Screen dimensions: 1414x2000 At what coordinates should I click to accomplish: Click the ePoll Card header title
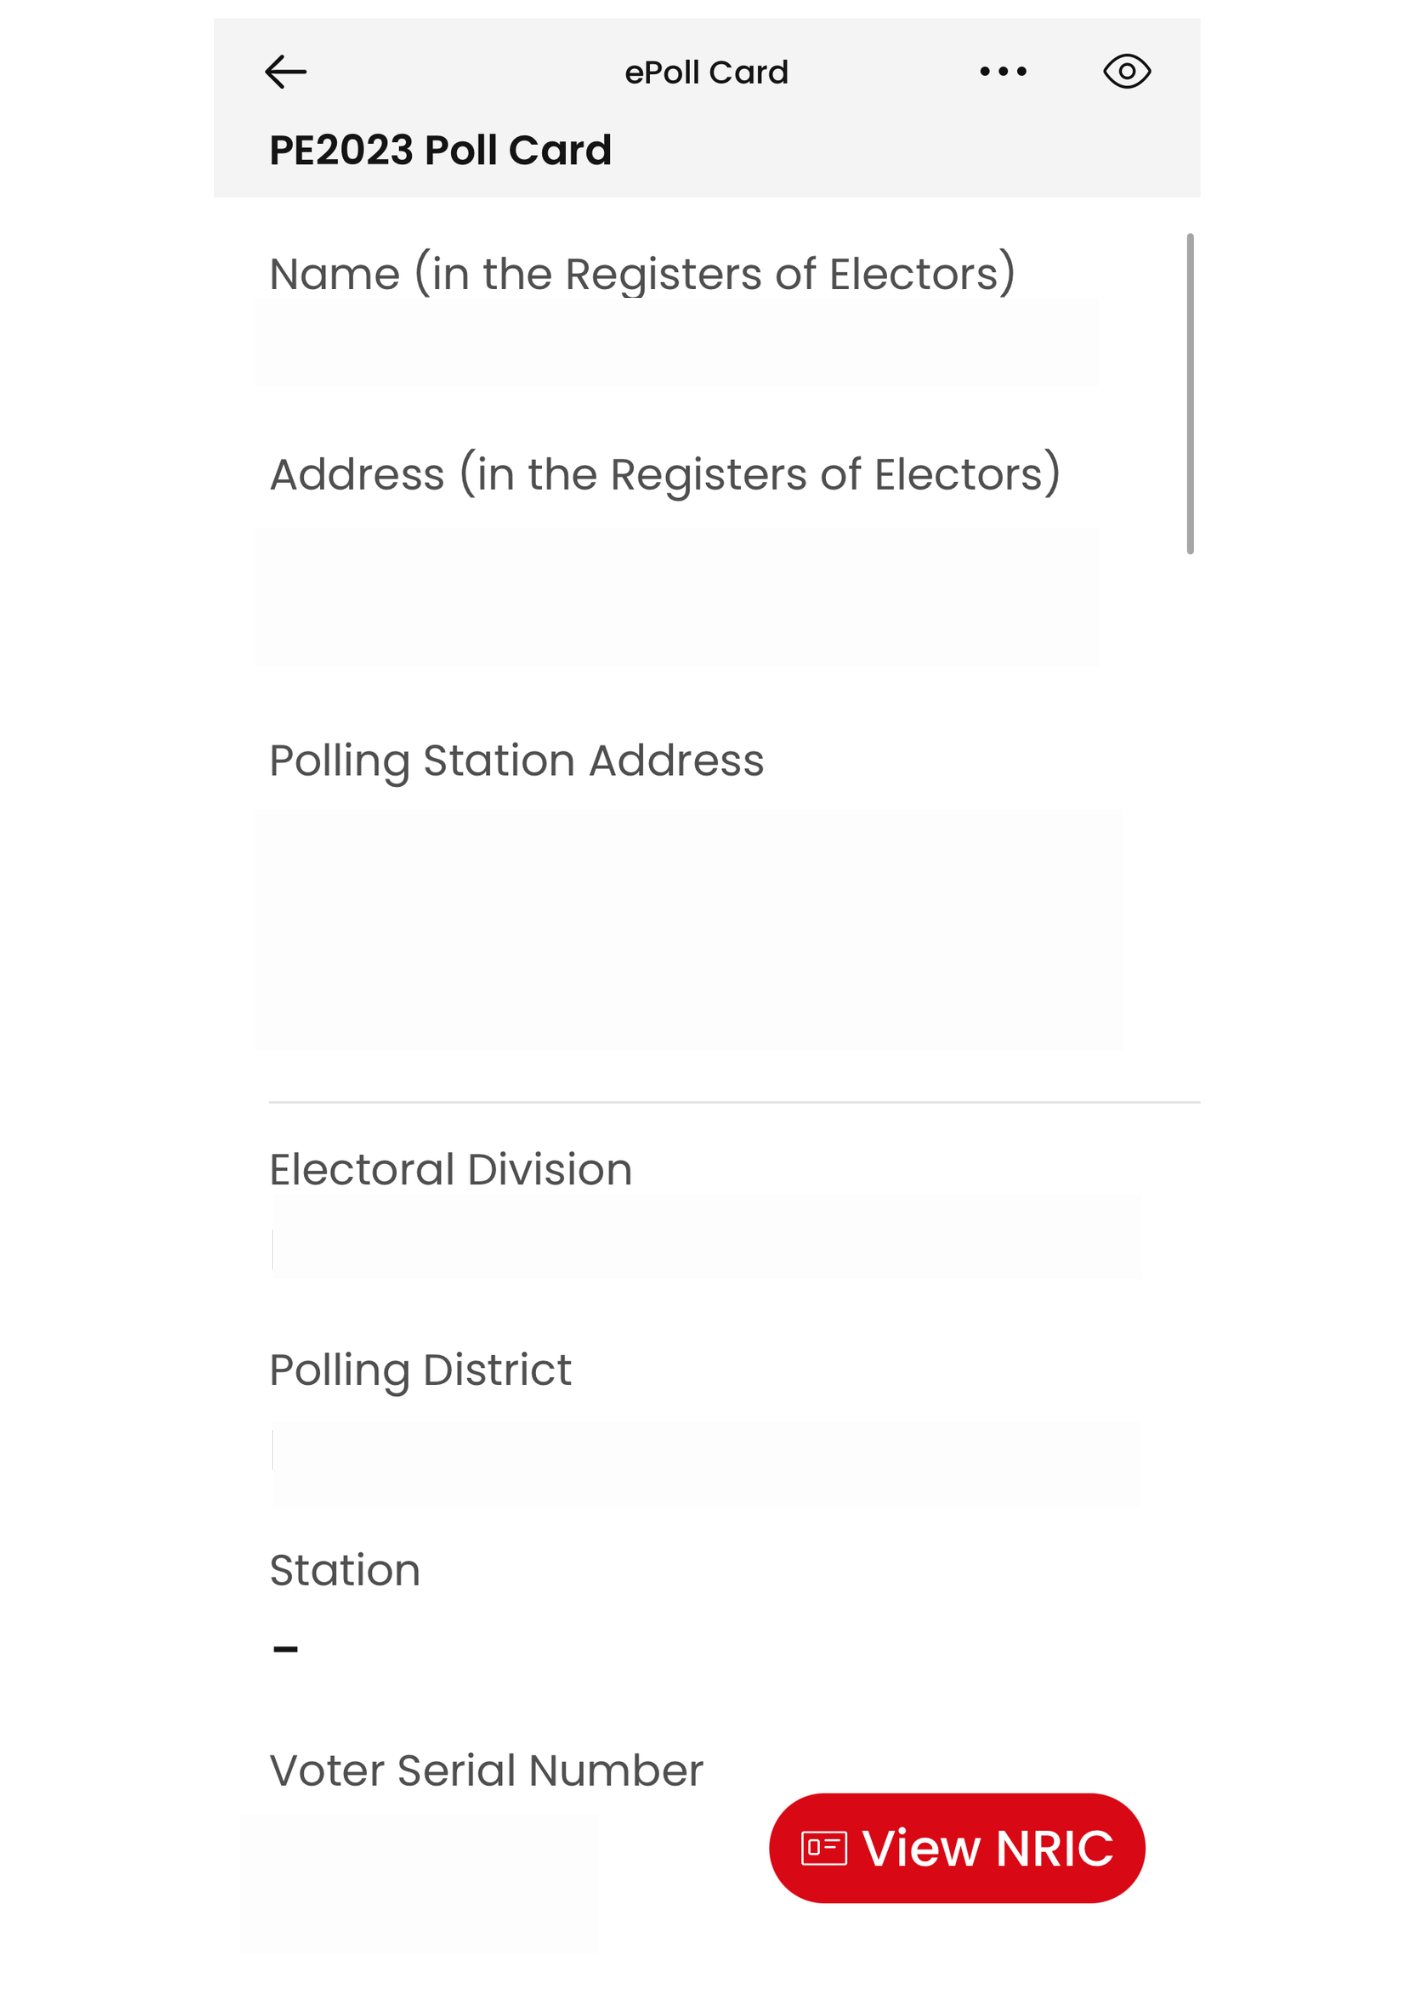click(706, 72)
